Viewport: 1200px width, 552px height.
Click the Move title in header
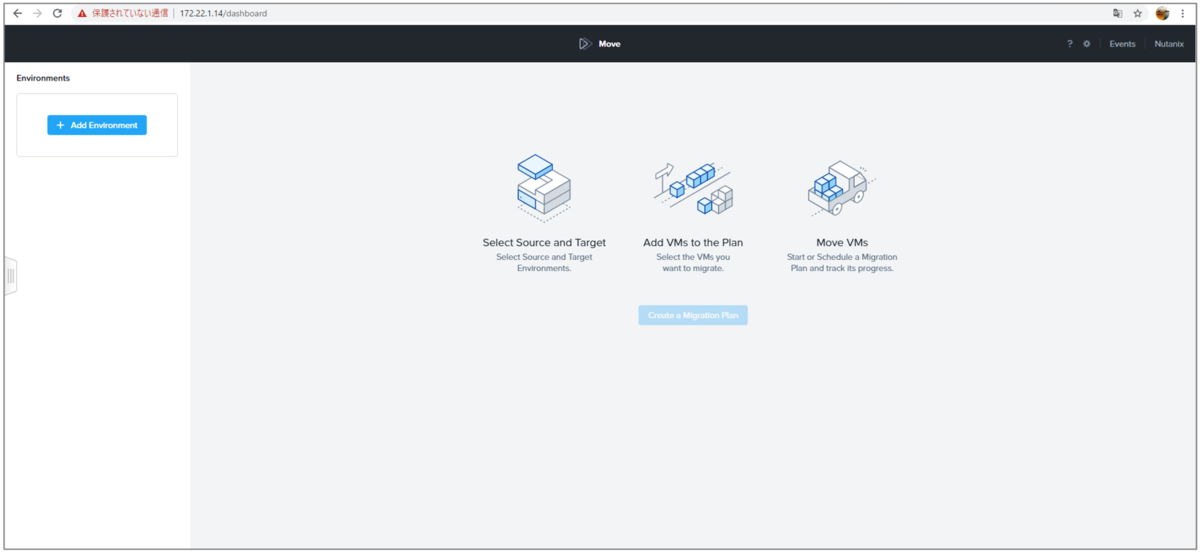point(610,44)
